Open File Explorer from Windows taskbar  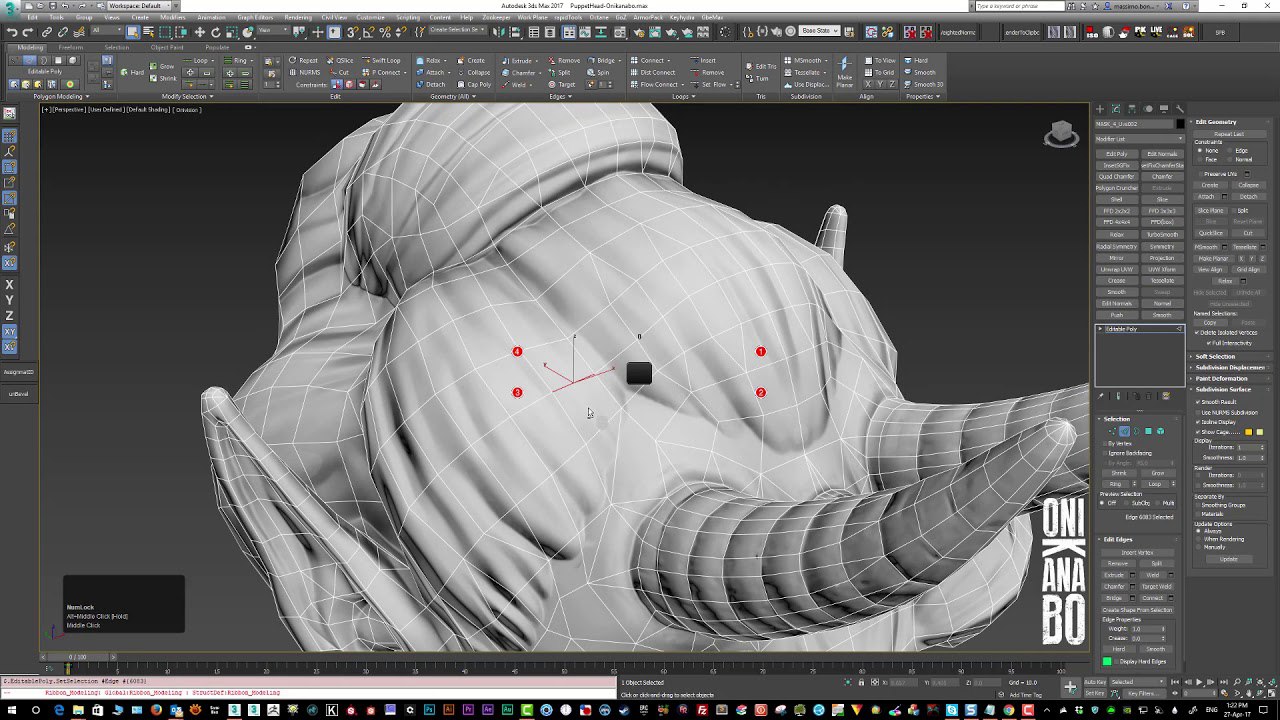click(78, 710)
